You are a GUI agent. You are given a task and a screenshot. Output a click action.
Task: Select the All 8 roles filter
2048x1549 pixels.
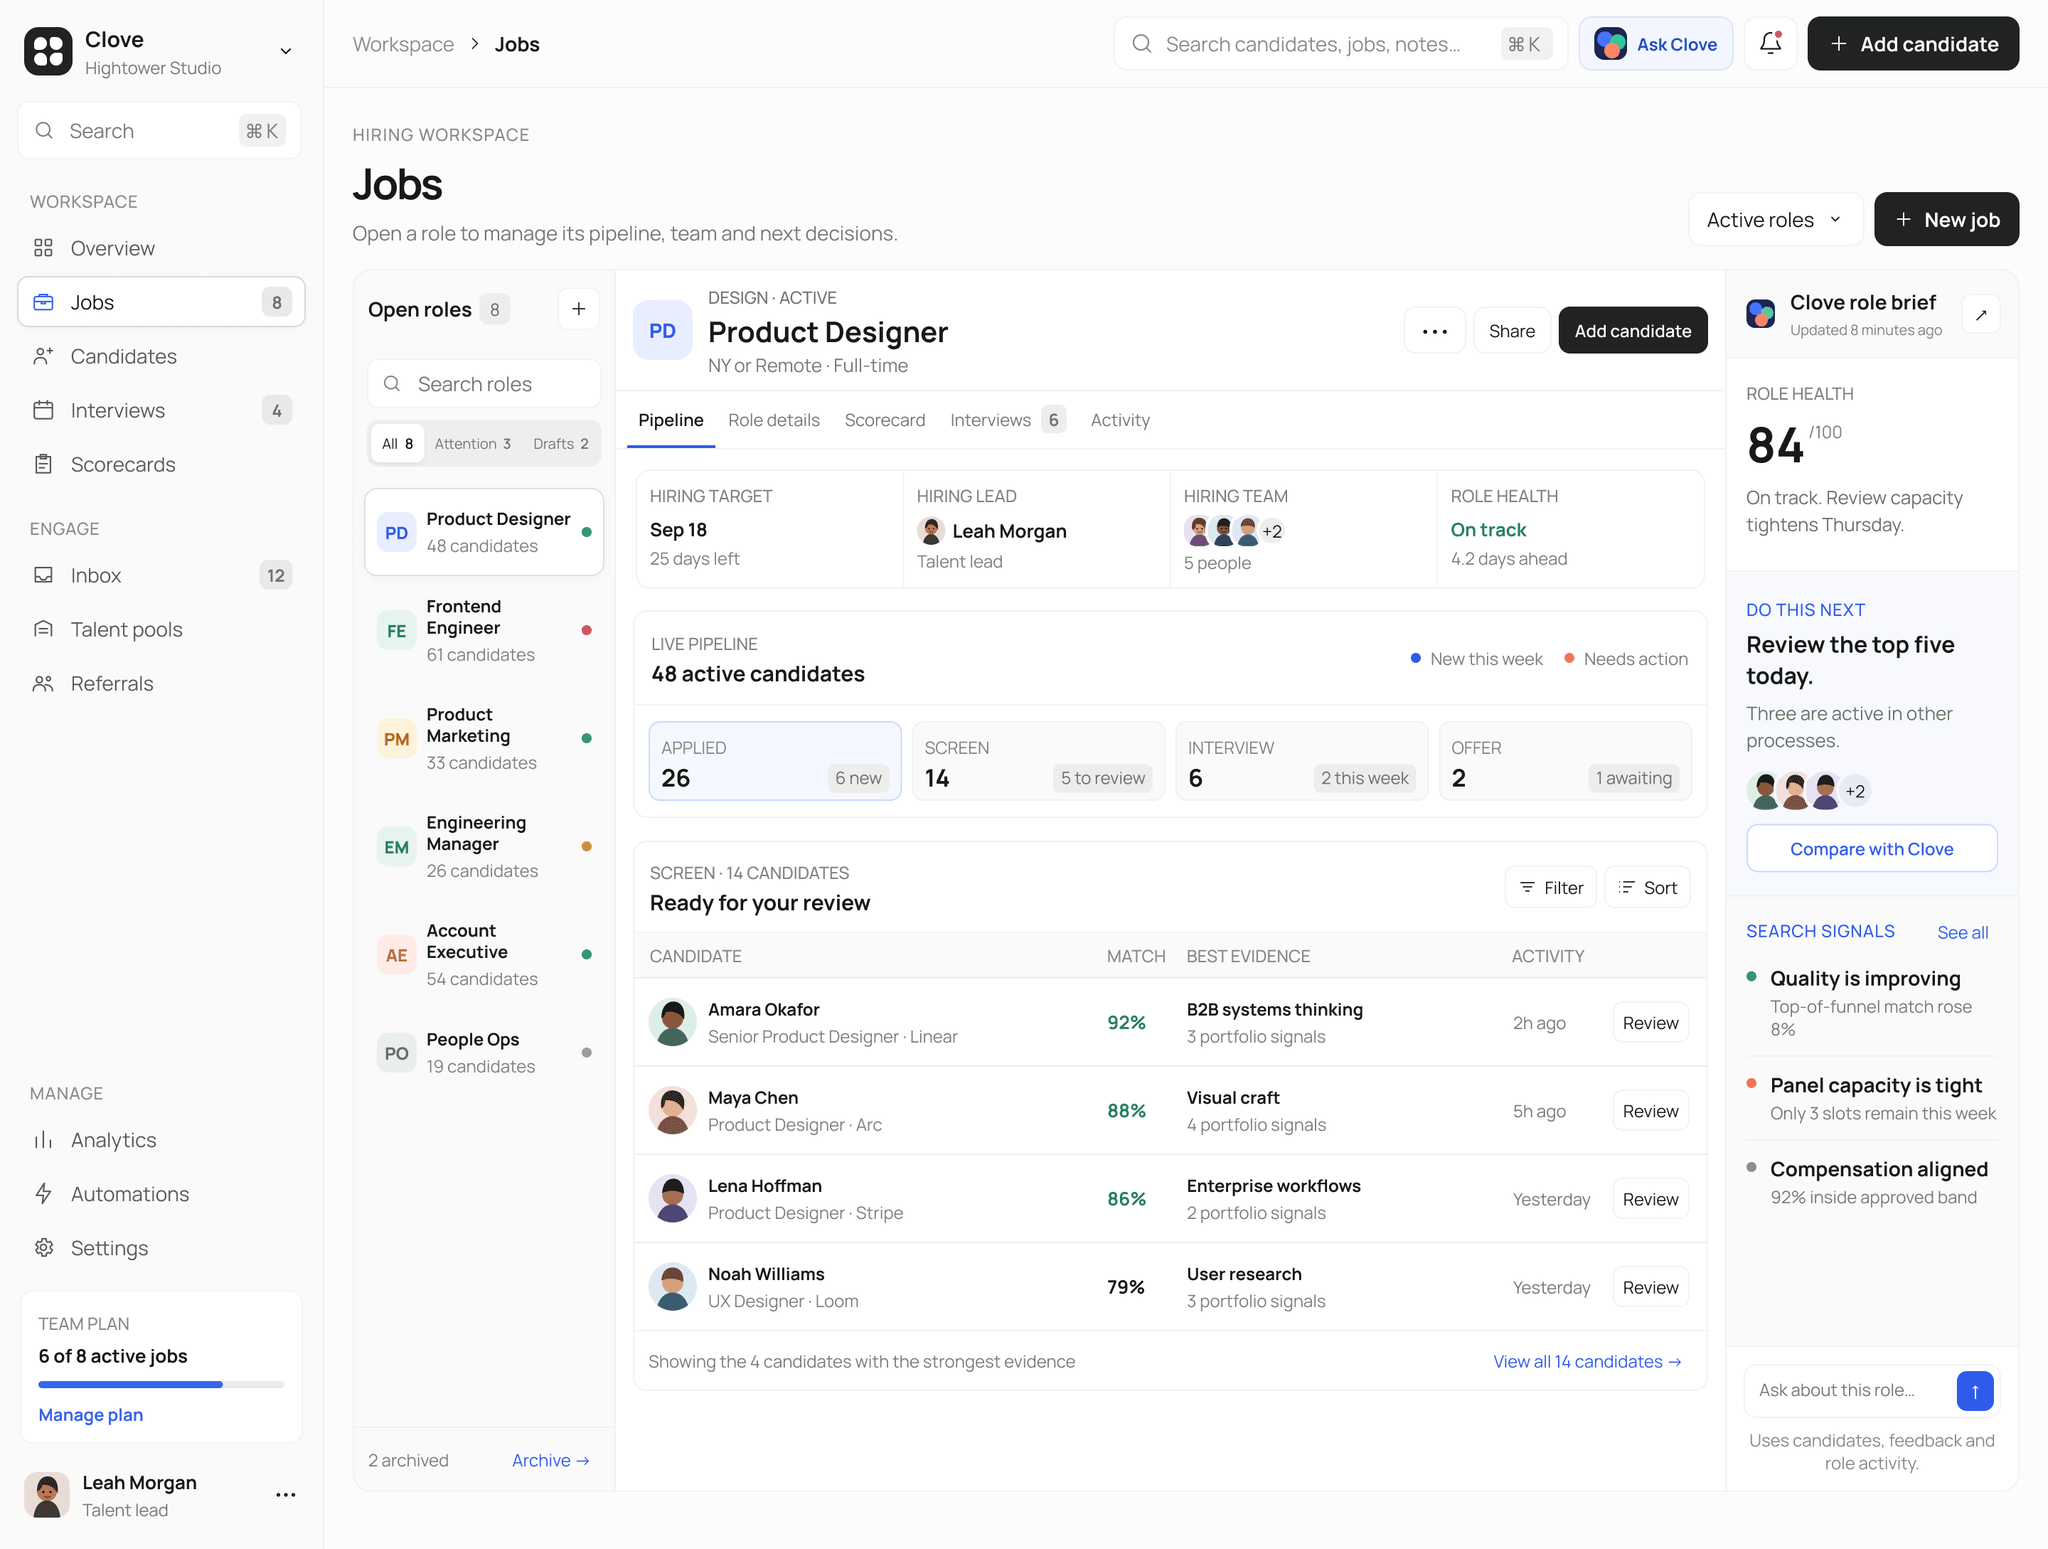(397, 444)
